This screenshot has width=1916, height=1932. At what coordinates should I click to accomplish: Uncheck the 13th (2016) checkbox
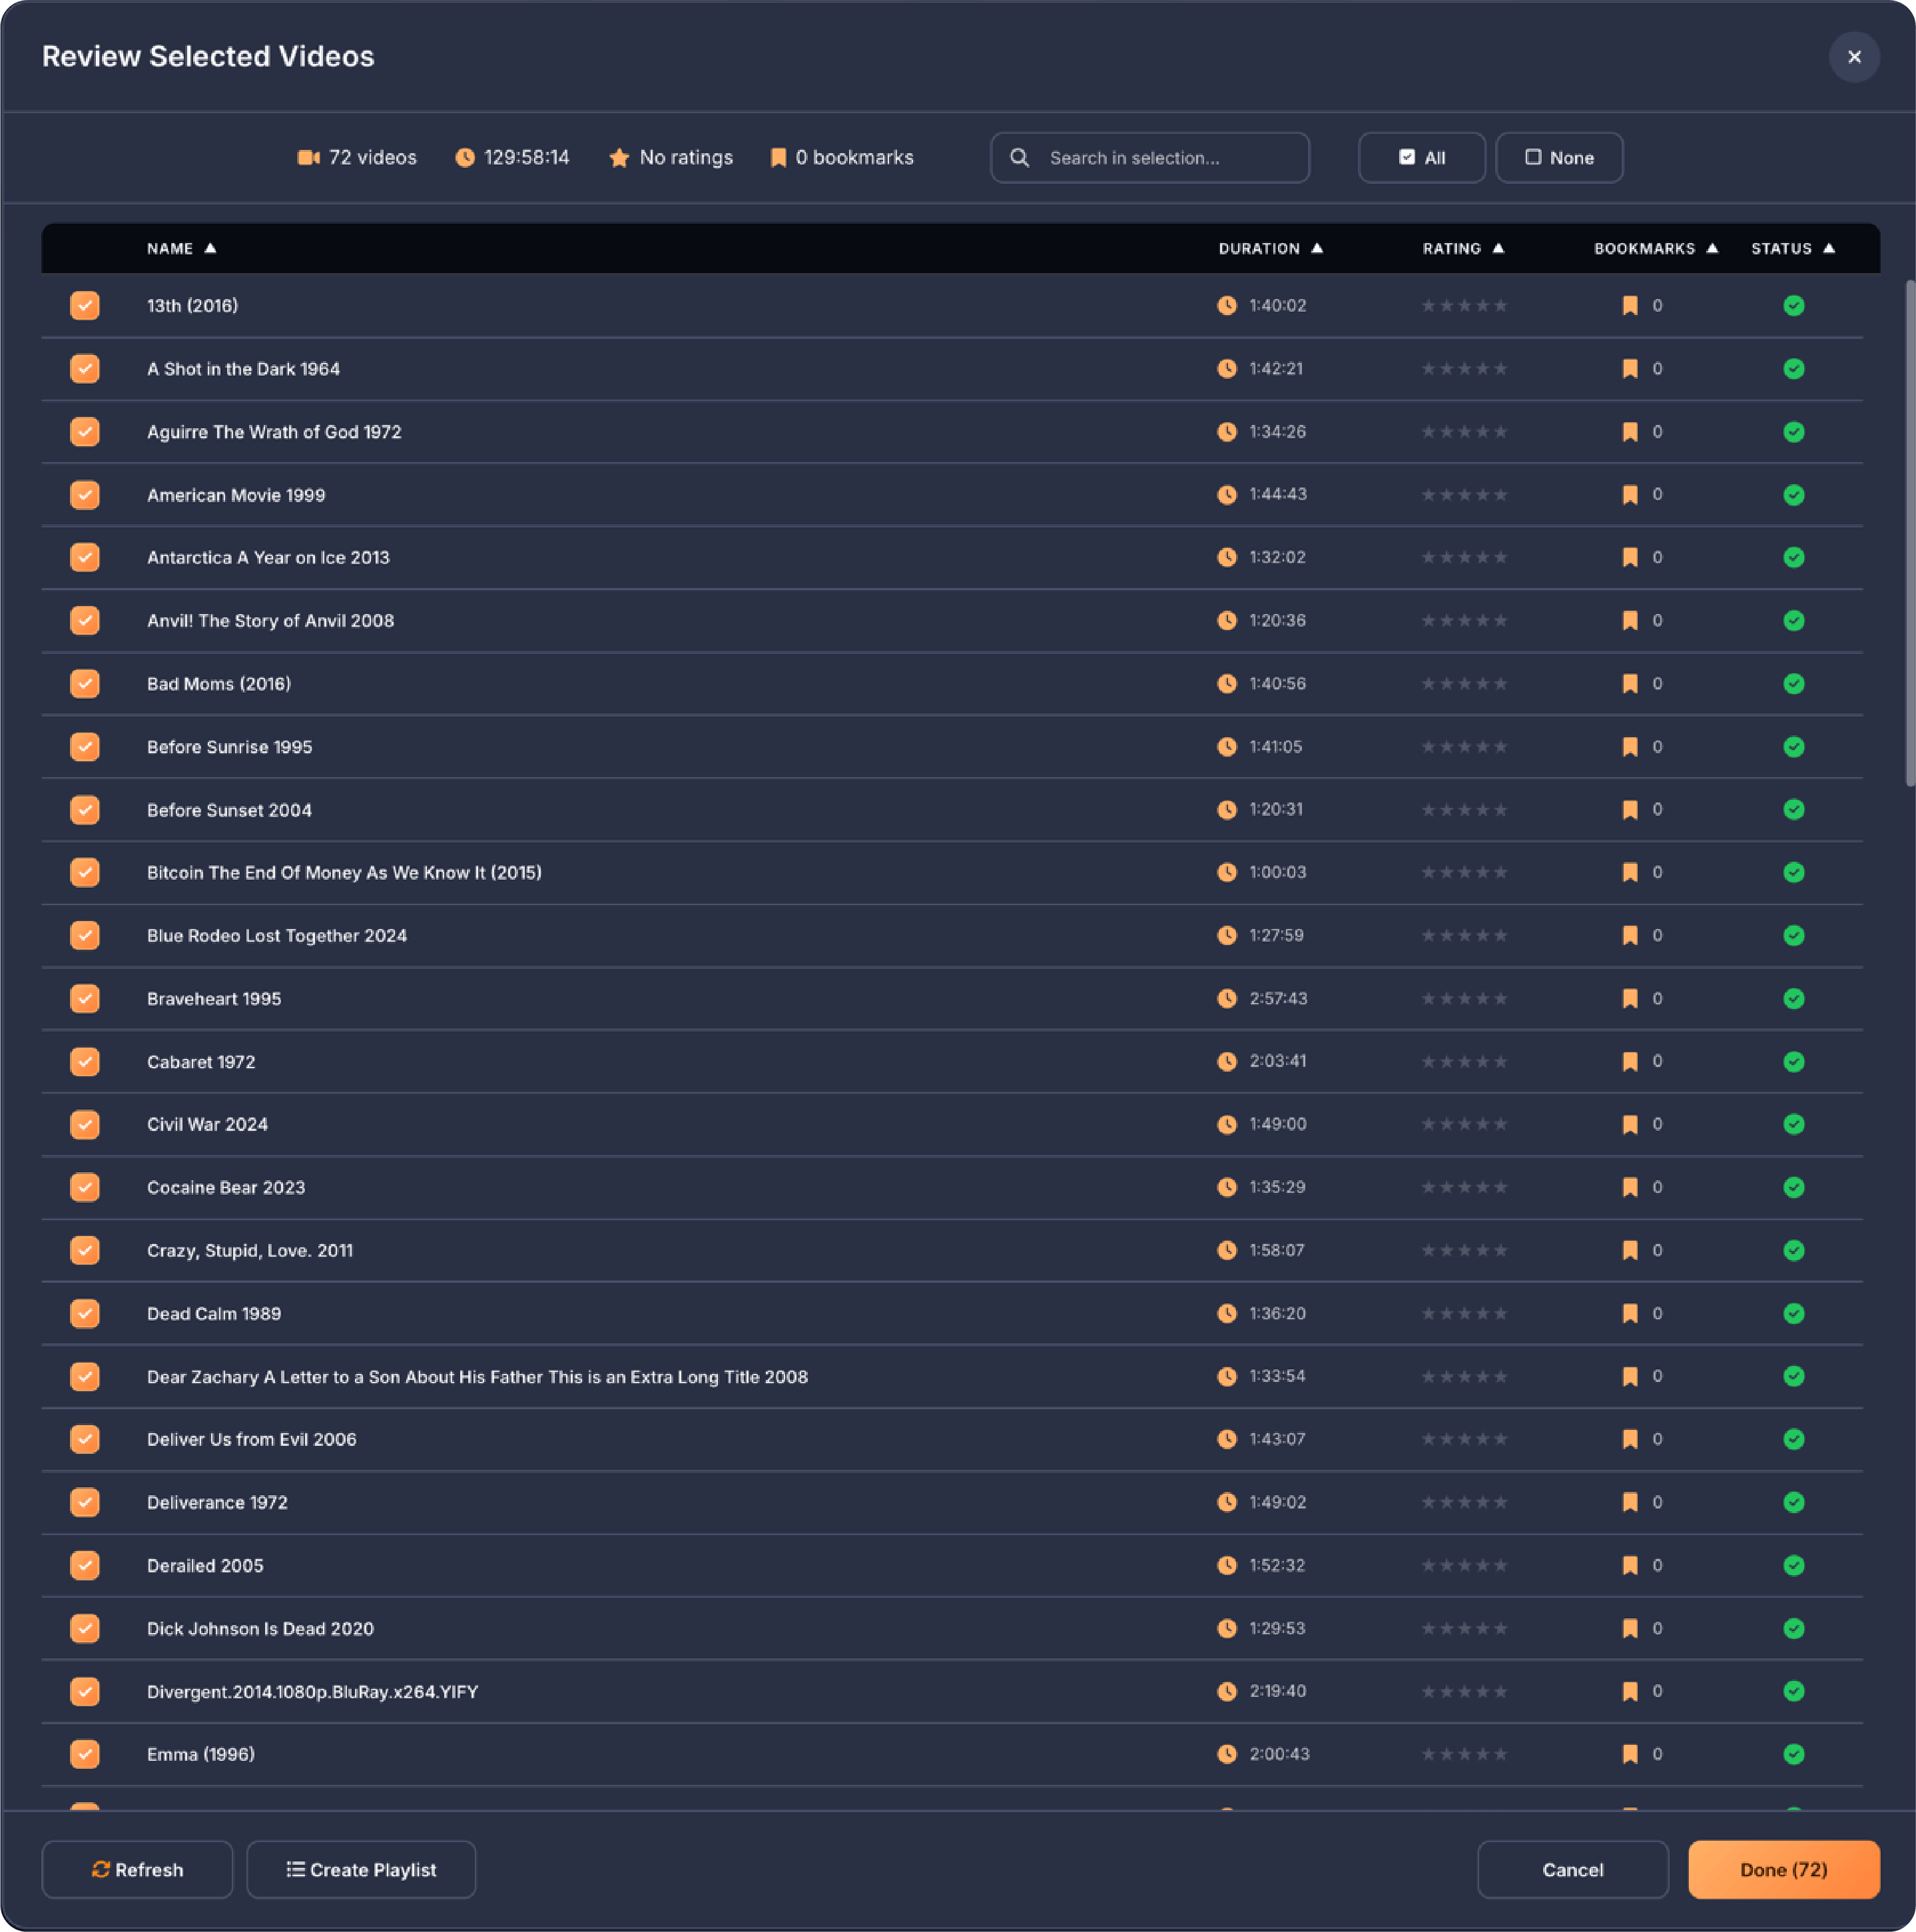pyautogui.click(x=85, y=306)
